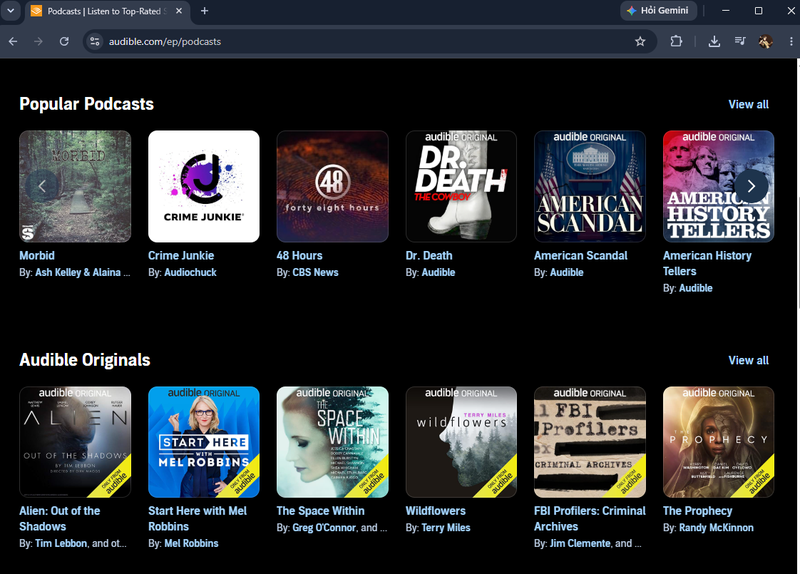Click the Audiochuck author link

[190, 272]
